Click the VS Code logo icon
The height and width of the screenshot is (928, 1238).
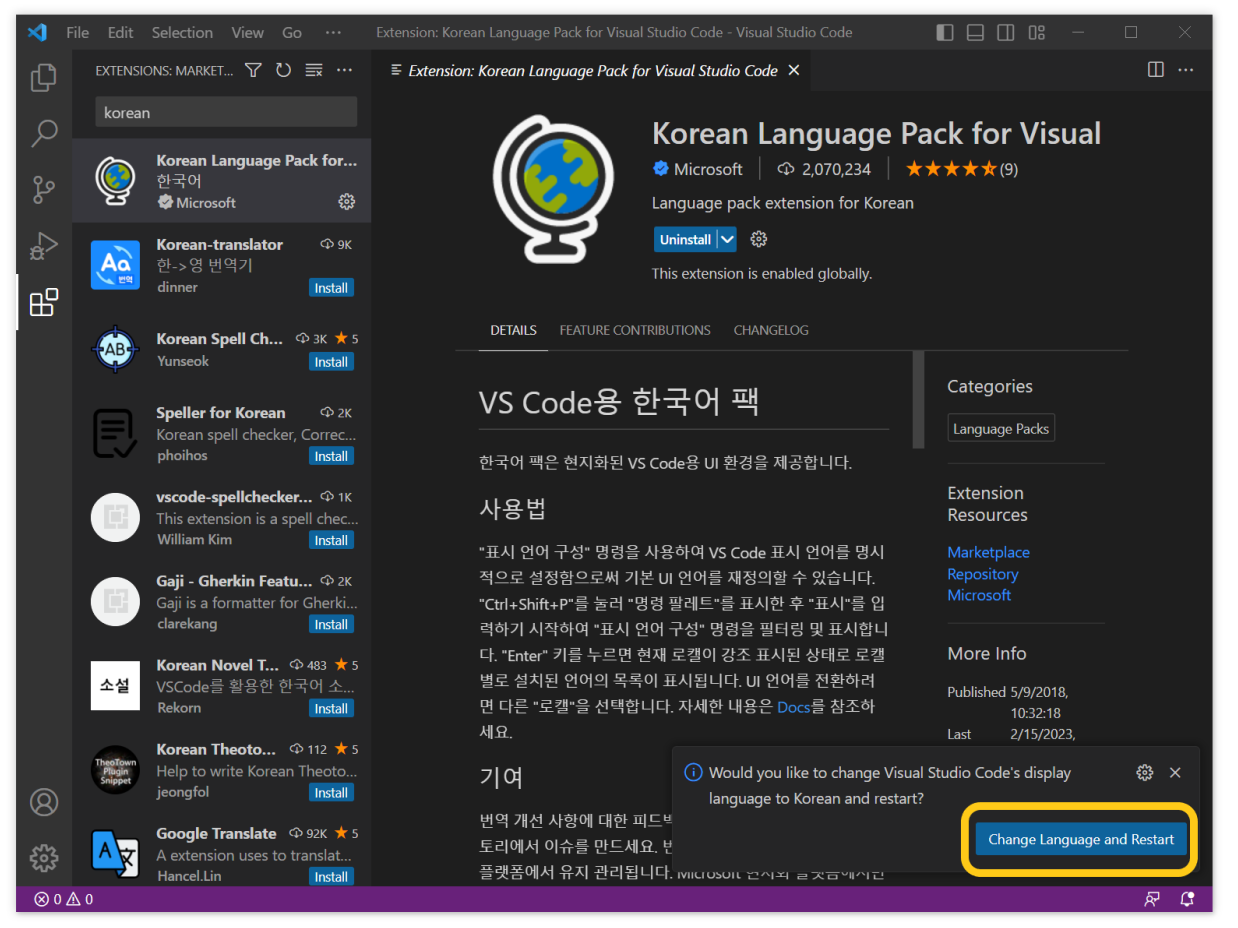click(37, 32)
